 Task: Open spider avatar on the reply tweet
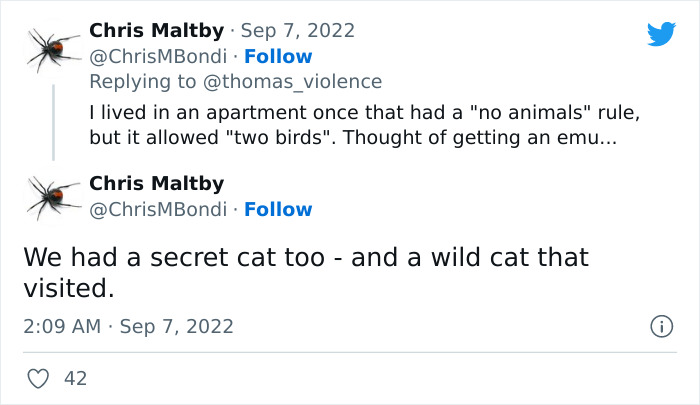coord(53,197)
